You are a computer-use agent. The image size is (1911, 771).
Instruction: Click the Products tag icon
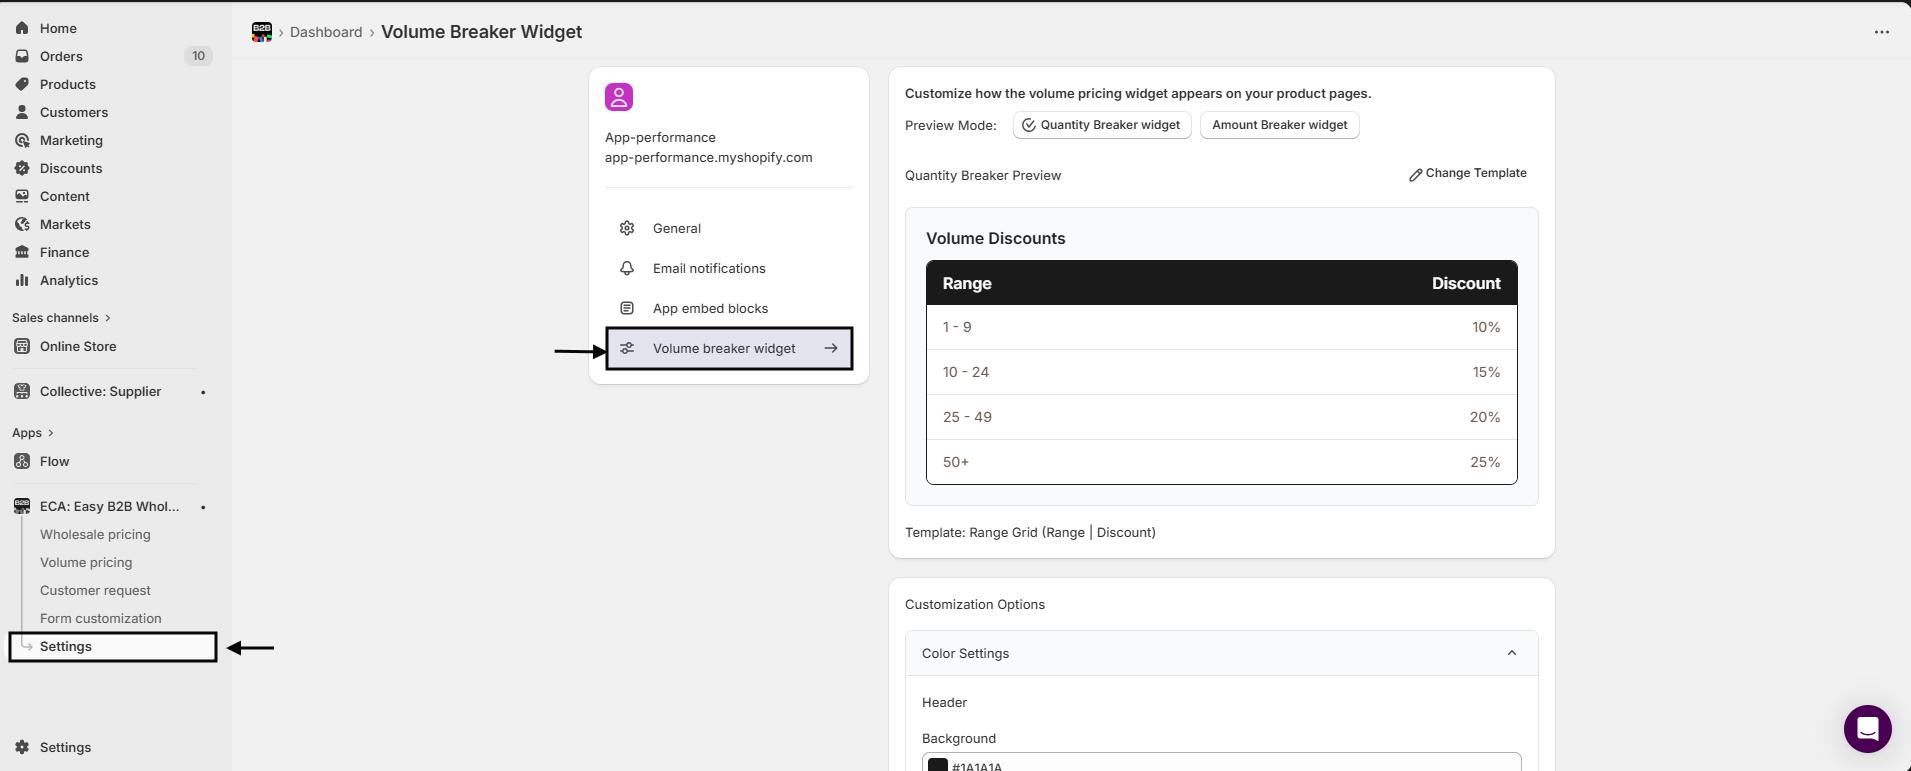[x=22, y=84]
